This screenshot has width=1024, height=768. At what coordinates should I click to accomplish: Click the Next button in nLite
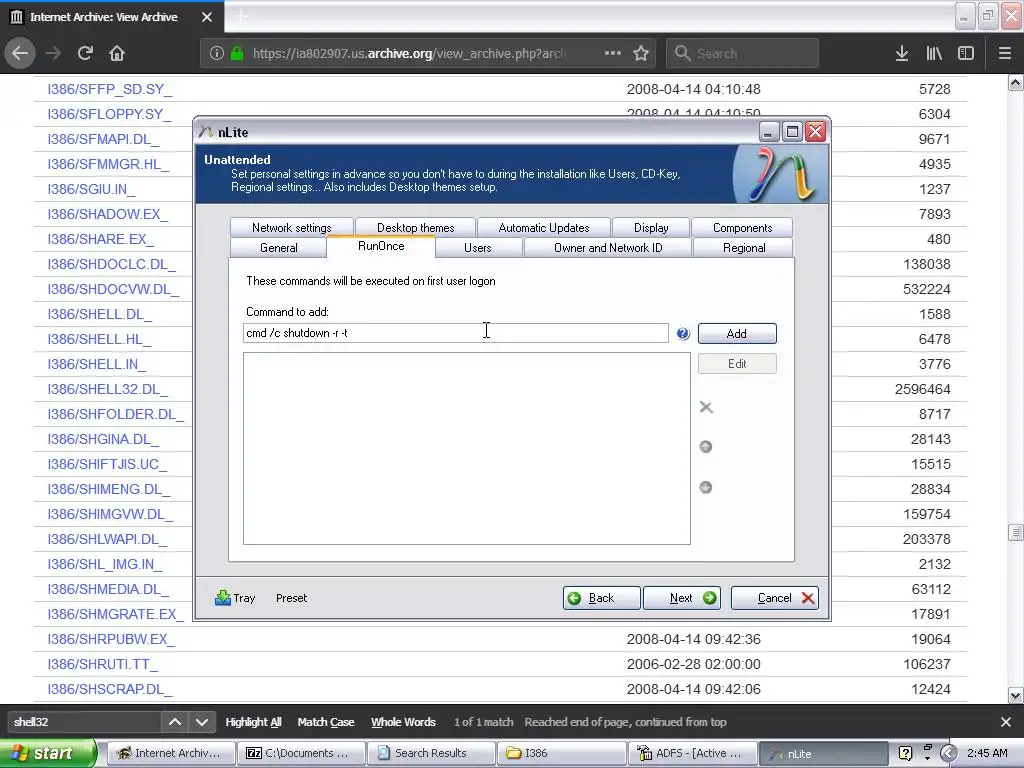pos(682,598)
